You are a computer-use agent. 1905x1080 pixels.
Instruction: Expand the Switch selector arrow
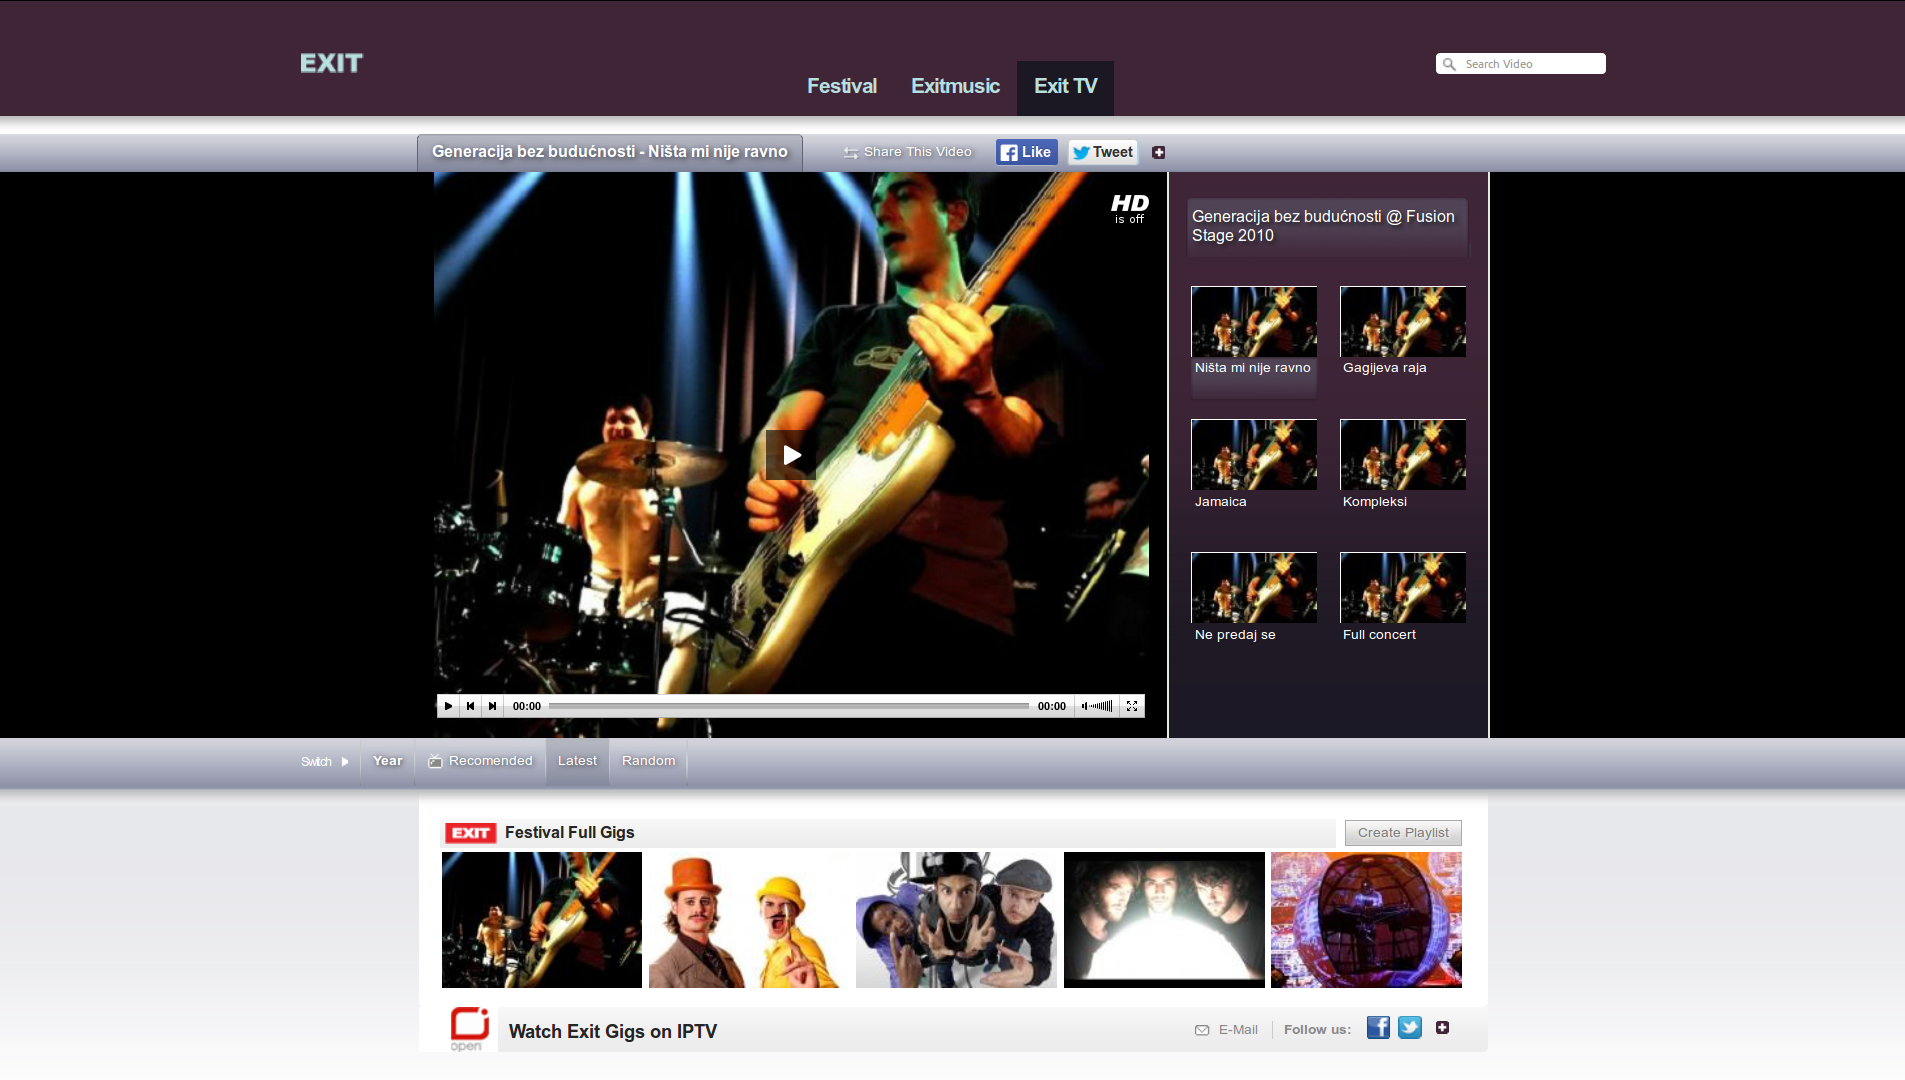point(343,761)
